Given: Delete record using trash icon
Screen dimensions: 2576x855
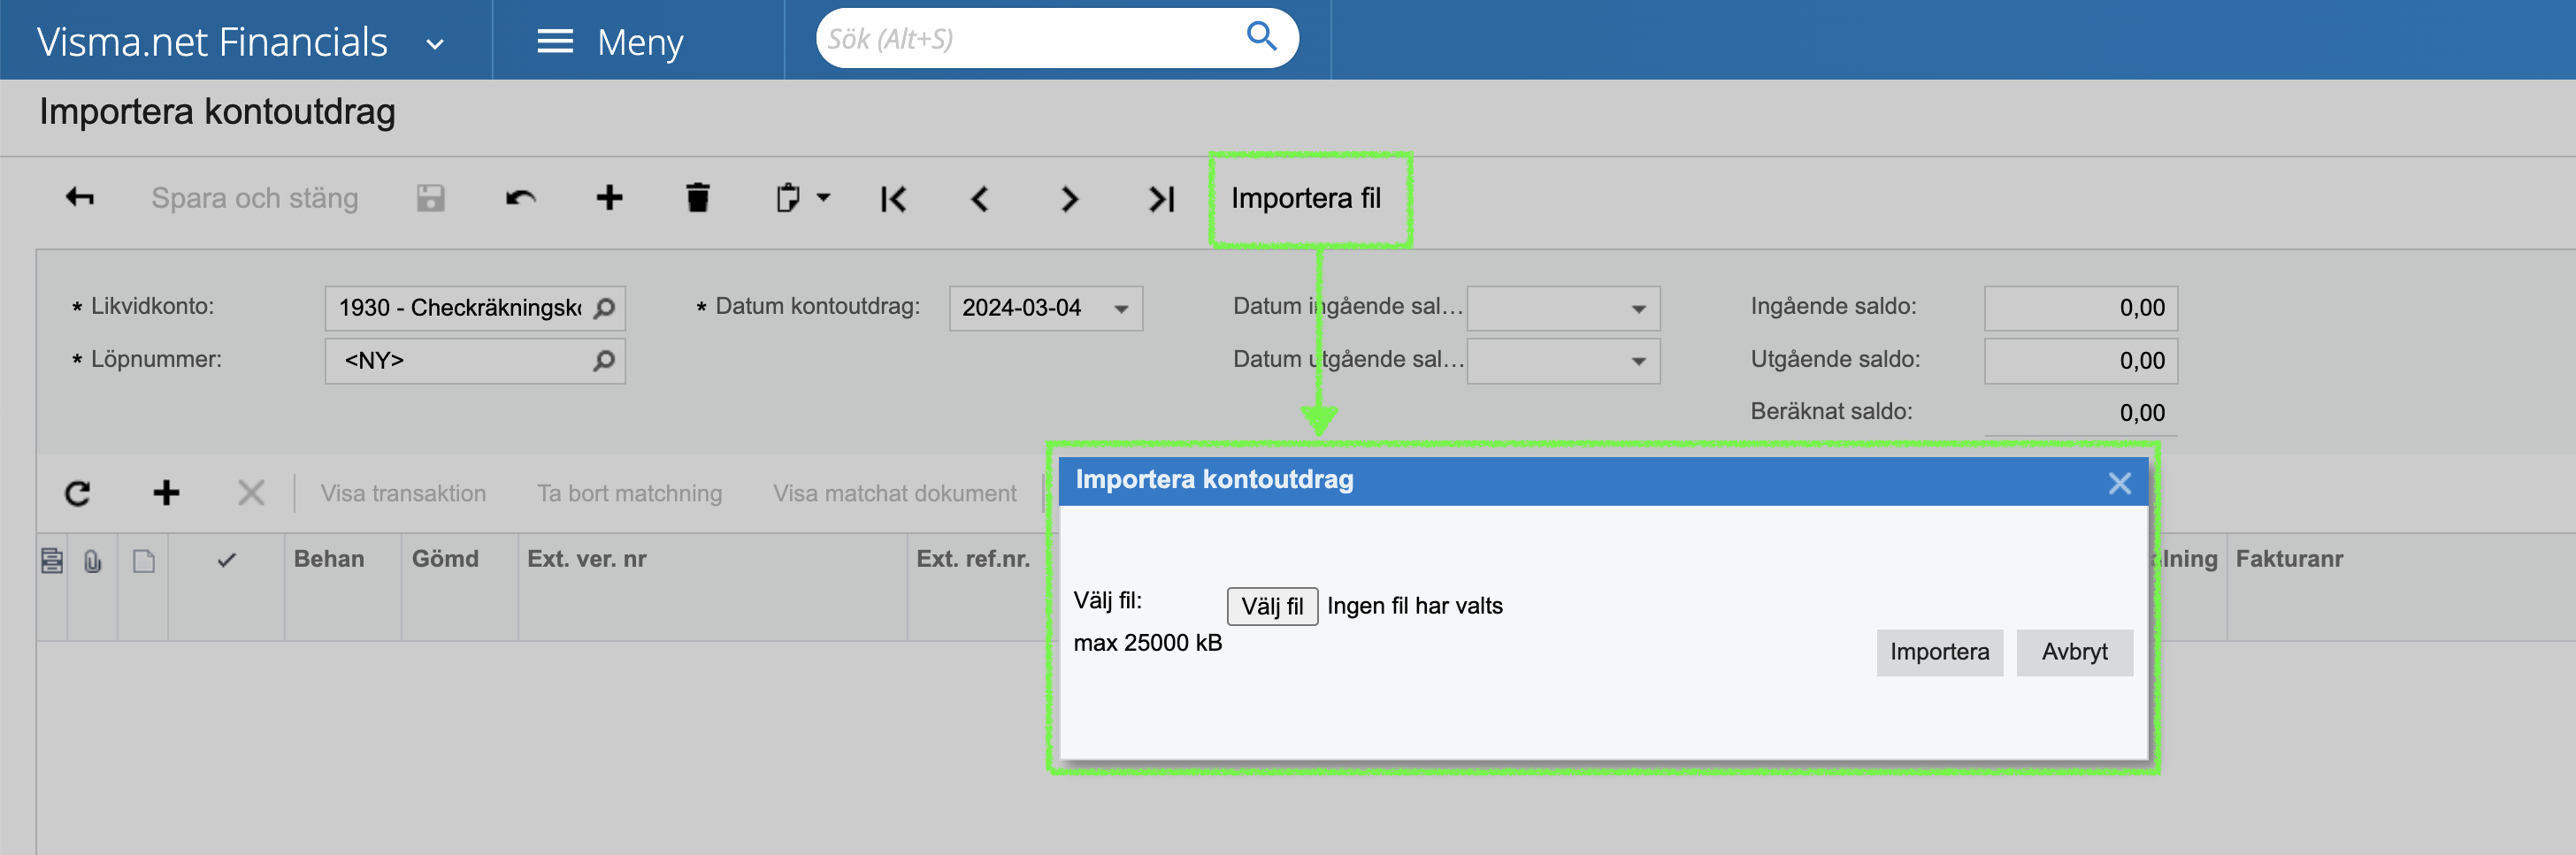Looking at the screenshot, I should point(698,198).
